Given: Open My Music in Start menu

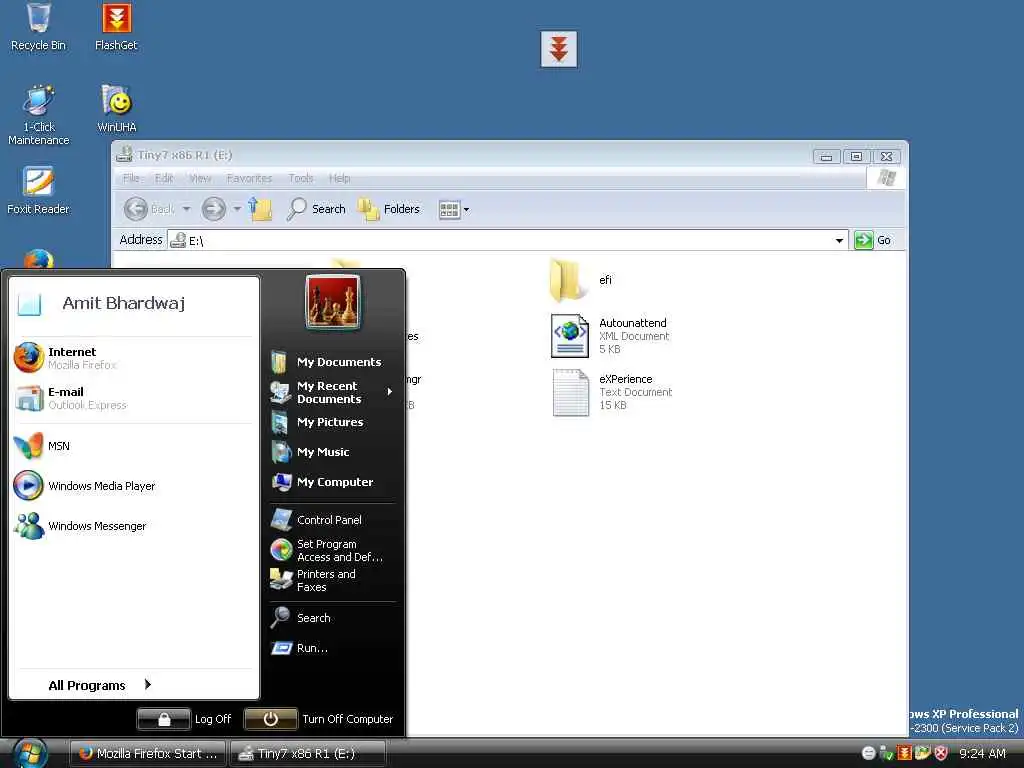Looking at the screenshot, I should coord(332,452).
